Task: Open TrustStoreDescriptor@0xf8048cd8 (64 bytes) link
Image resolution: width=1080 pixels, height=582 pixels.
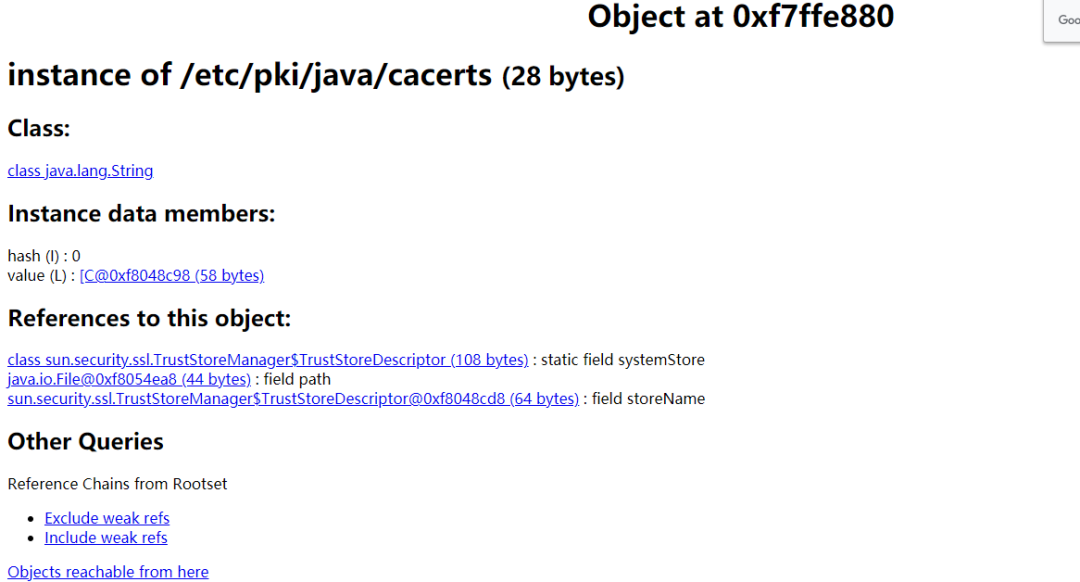Action: point(293,399)
